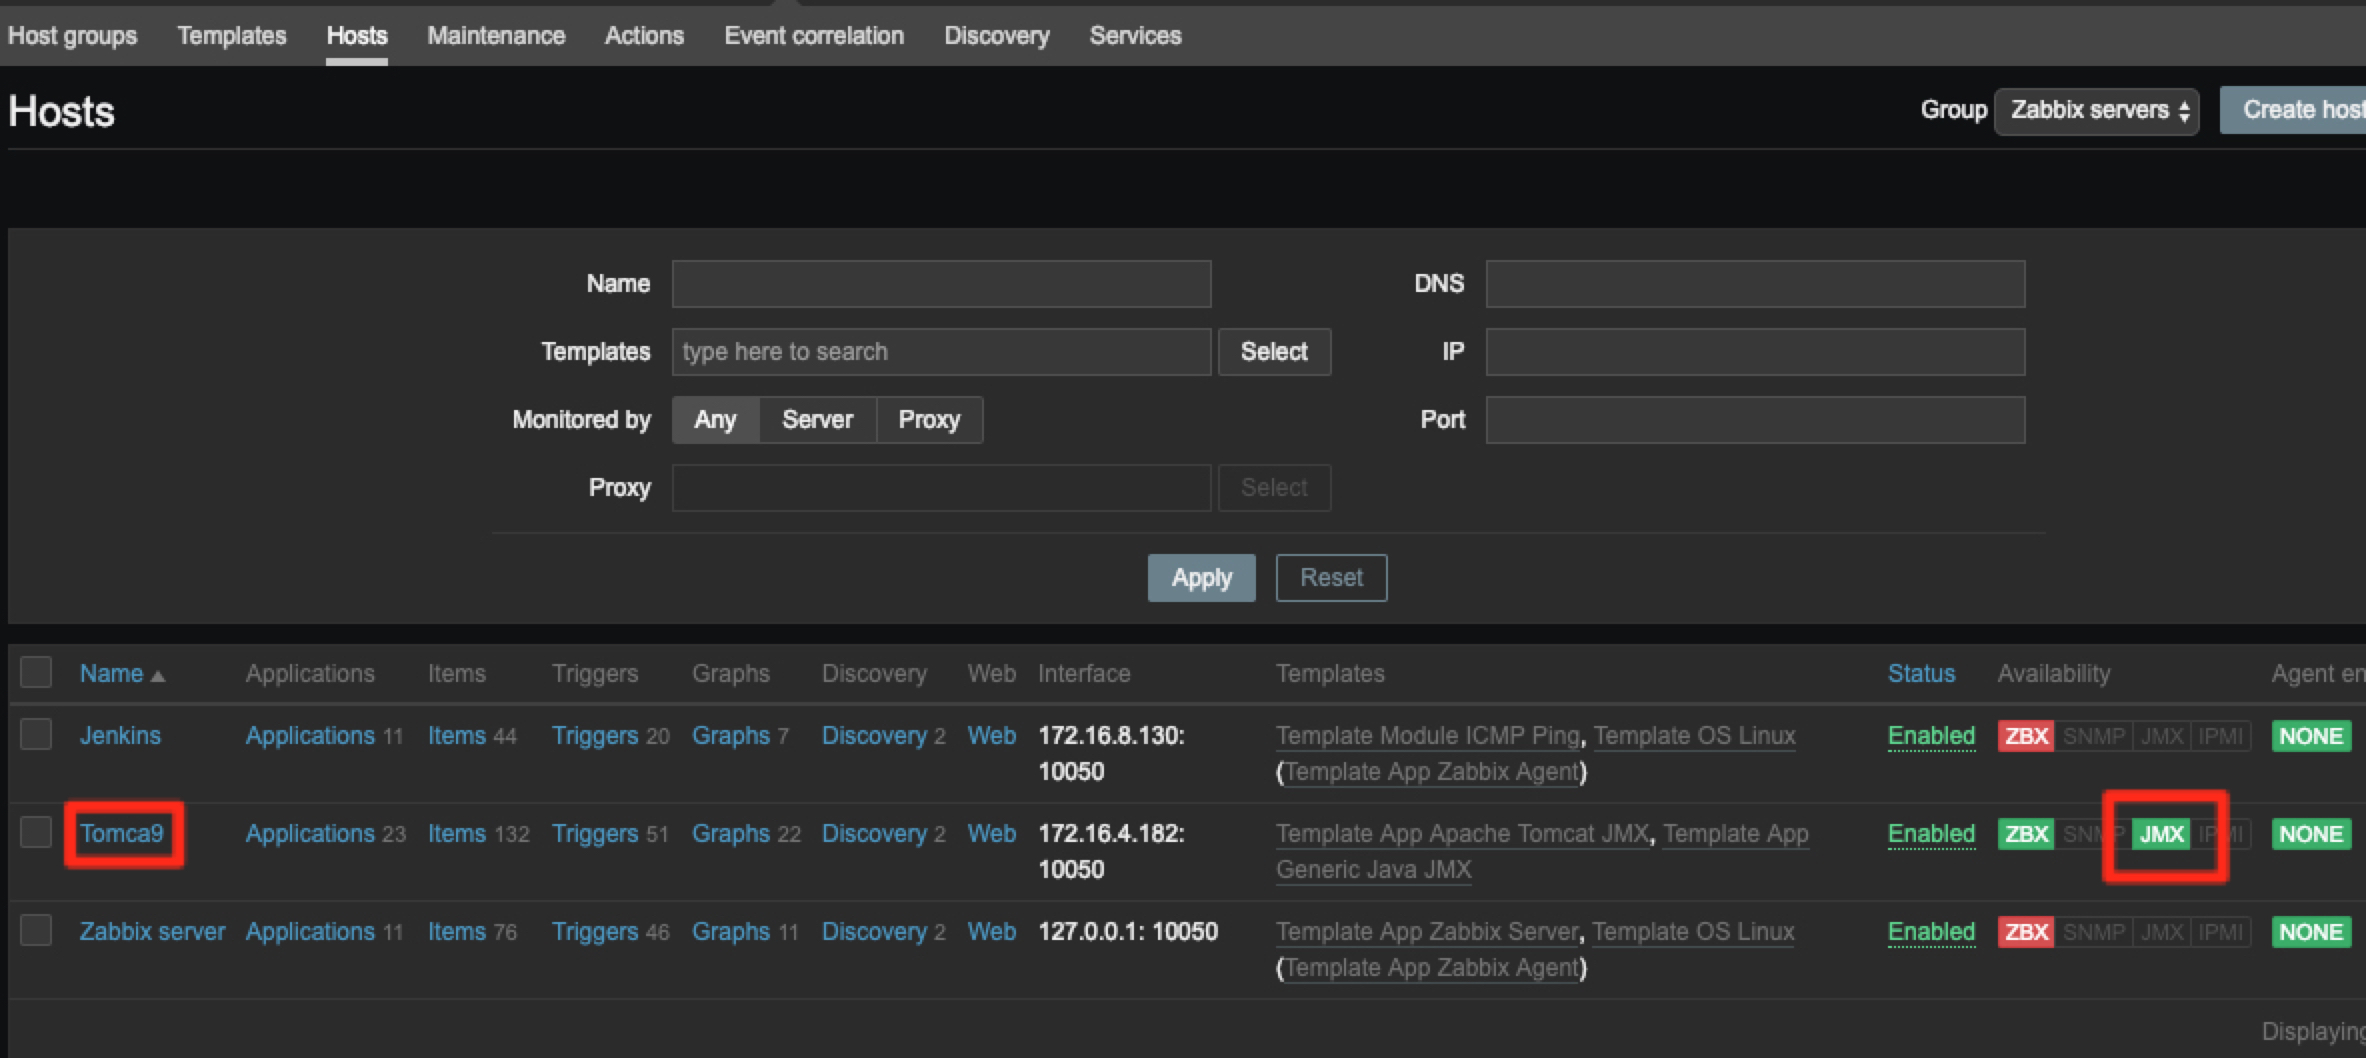This screenshot has width=2366, height=1058.
Task: Click the green JMX availability badge for Tomca9
Action: click(2161, 834)
